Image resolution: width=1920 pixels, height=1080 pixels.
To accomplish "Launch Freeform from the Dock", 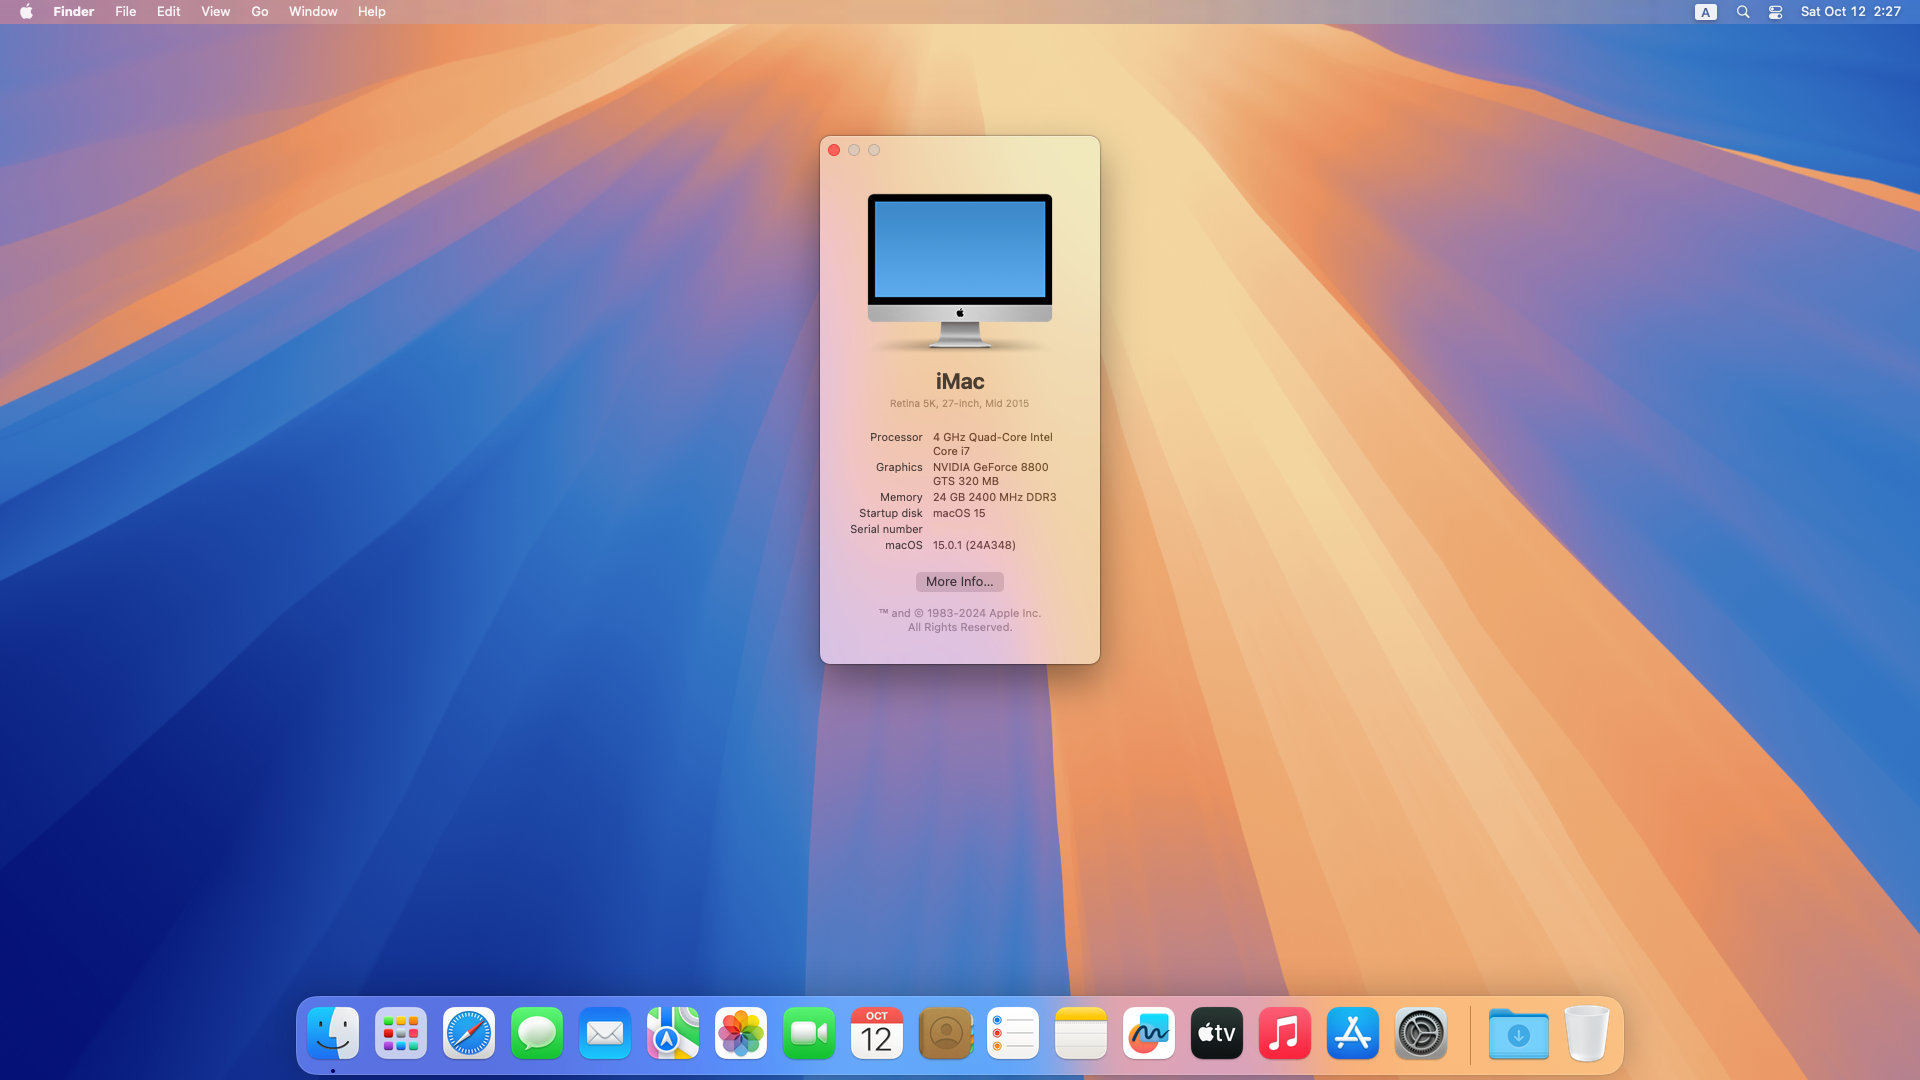I will (1149, 1033).
